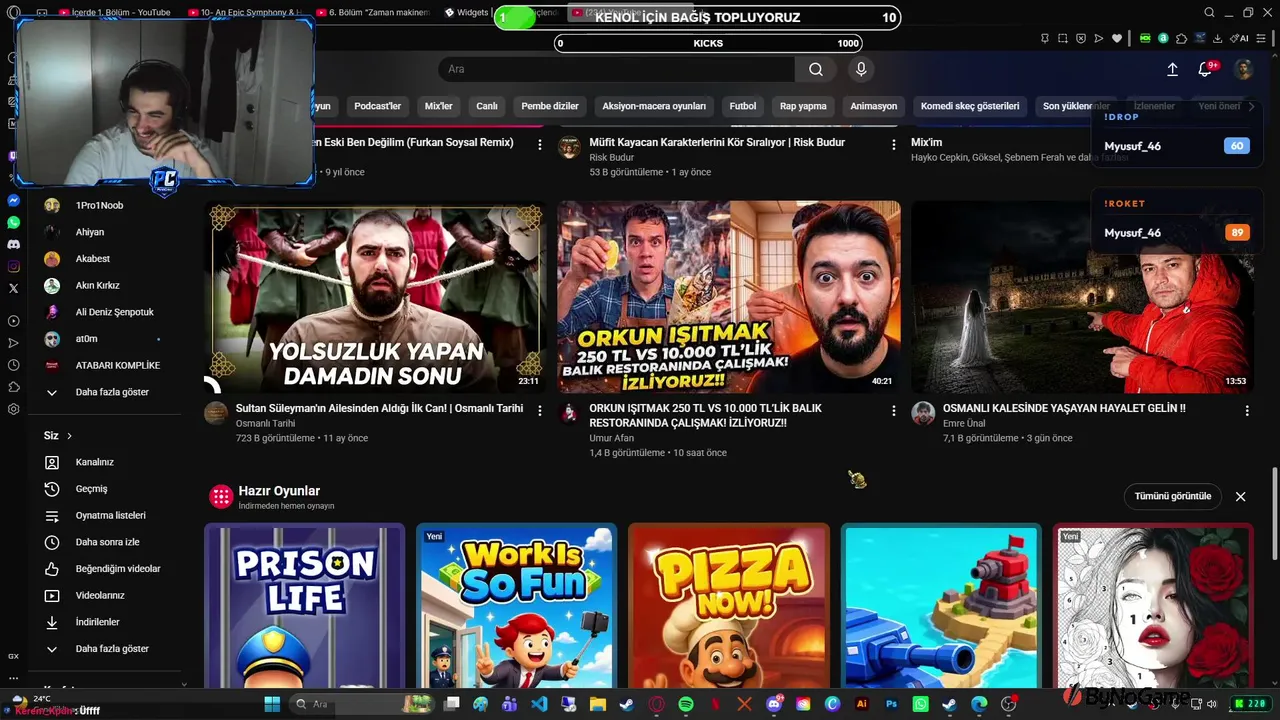This screenshot has height=720, width=1280.
Task: Open the history clock icon in the Opera sidebar
Action: [13, 365]
